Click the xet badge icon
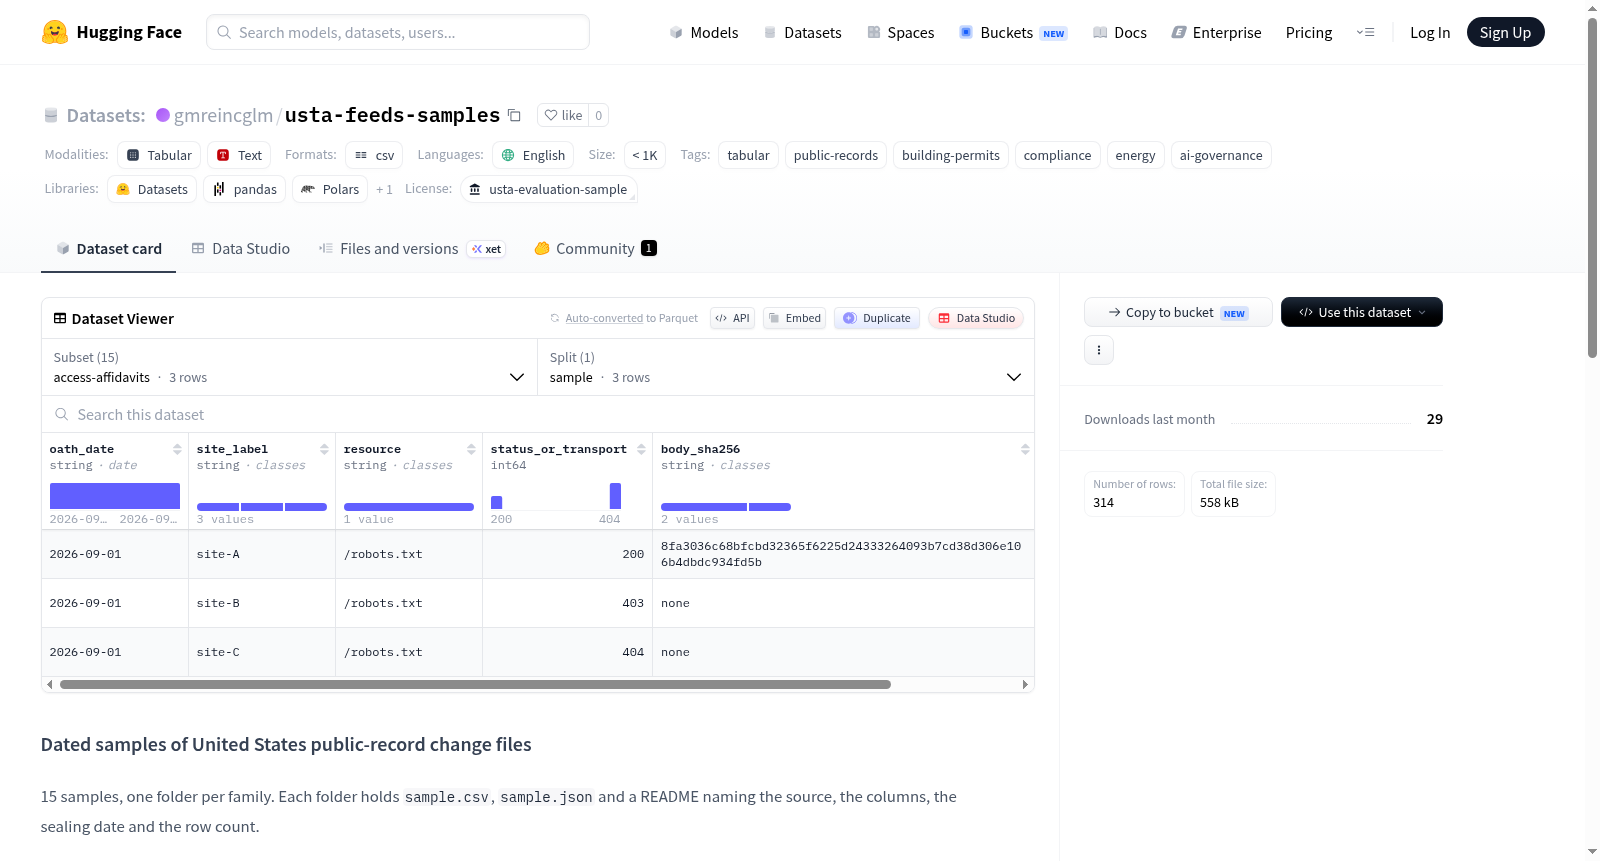The image size is (1600, 861). click(486, 249)
